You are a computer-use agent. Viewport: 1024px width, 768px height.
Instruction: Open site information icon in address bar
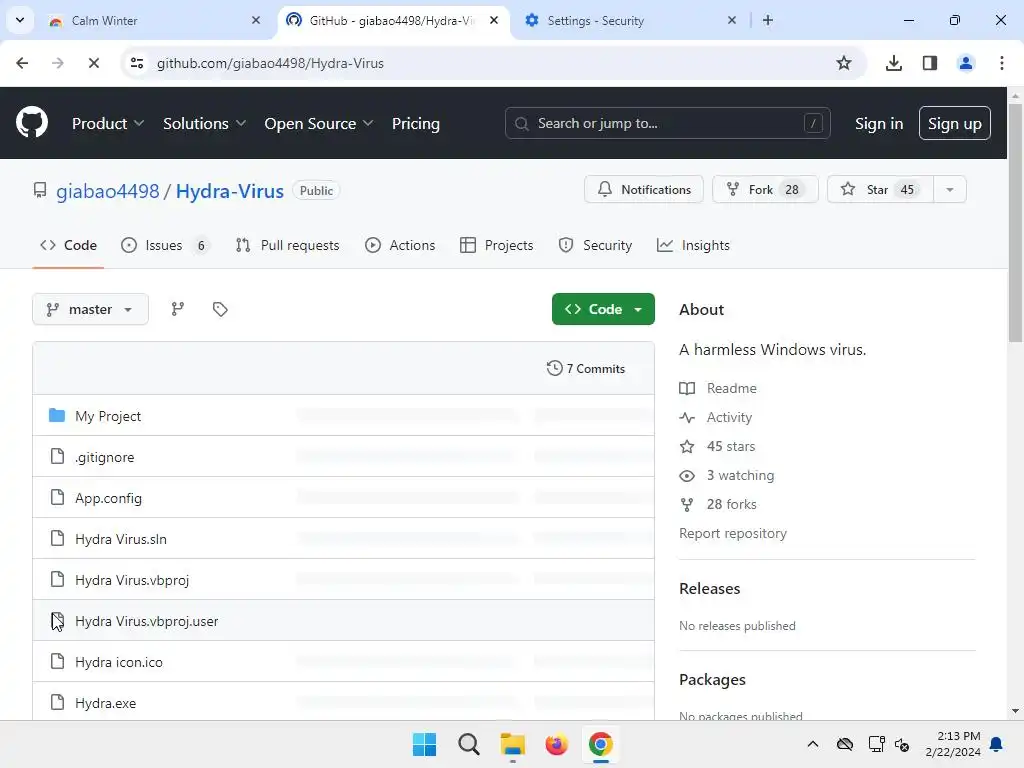click(137, 63)
